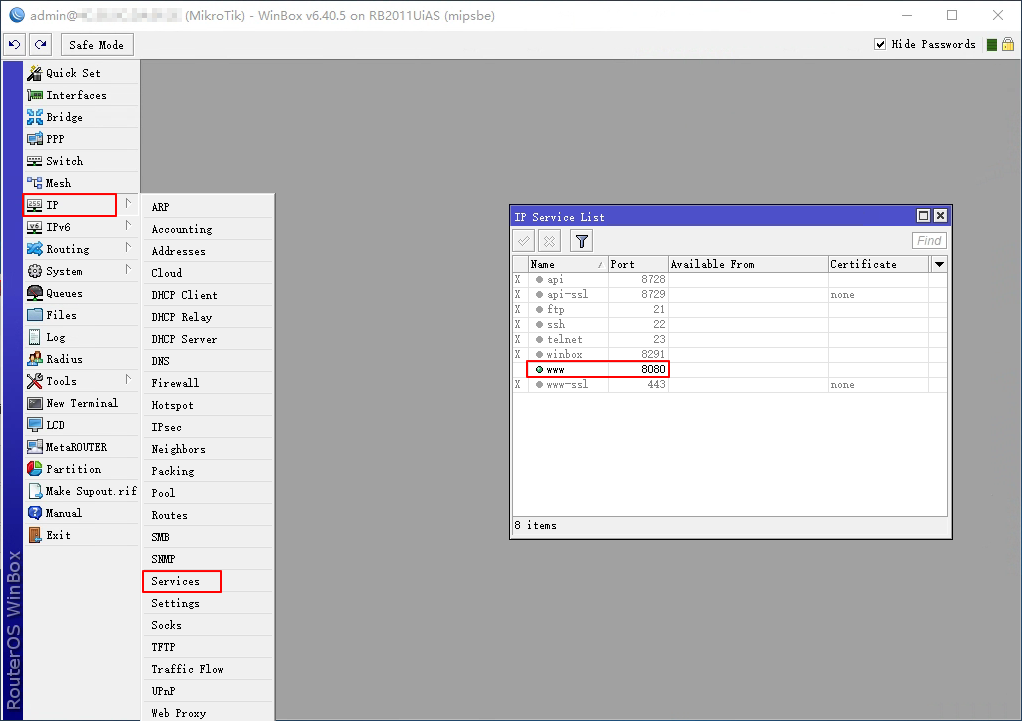Click the Switch icon in sidebar
The width and height of the screenshot is (1022, 721).
click(35, 161)
